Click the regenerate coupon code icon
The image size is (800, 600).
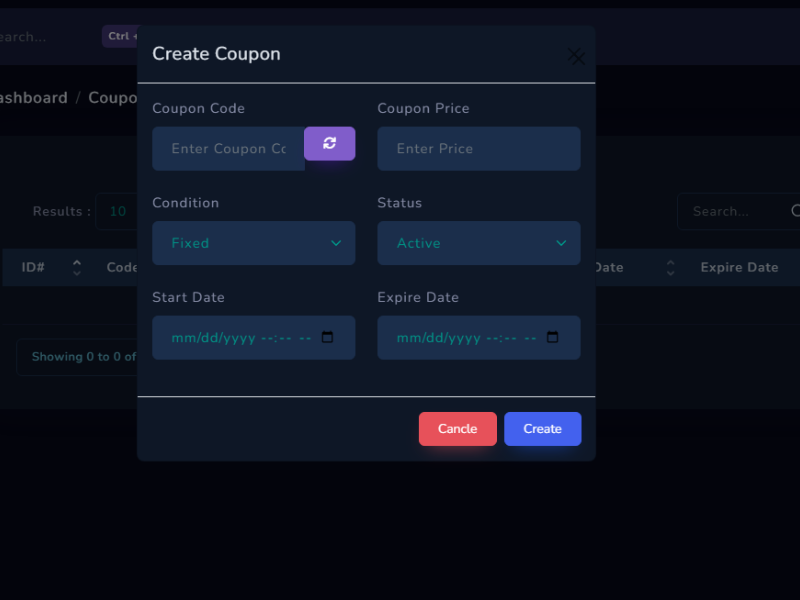pyautogui.click(x=329, y=143)
